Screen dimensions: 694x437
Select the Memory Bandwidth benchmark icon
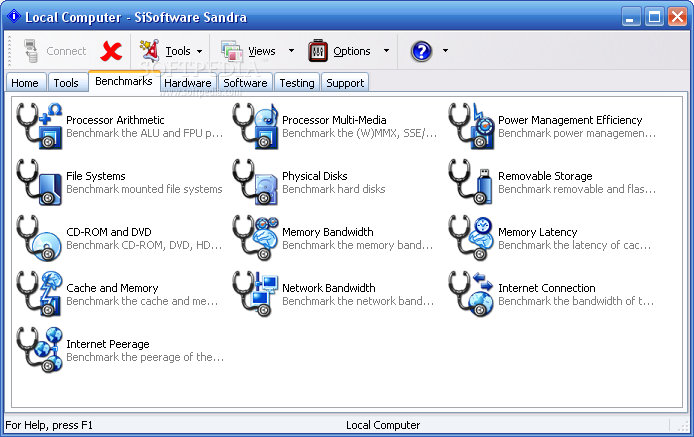tap(255, 238)
